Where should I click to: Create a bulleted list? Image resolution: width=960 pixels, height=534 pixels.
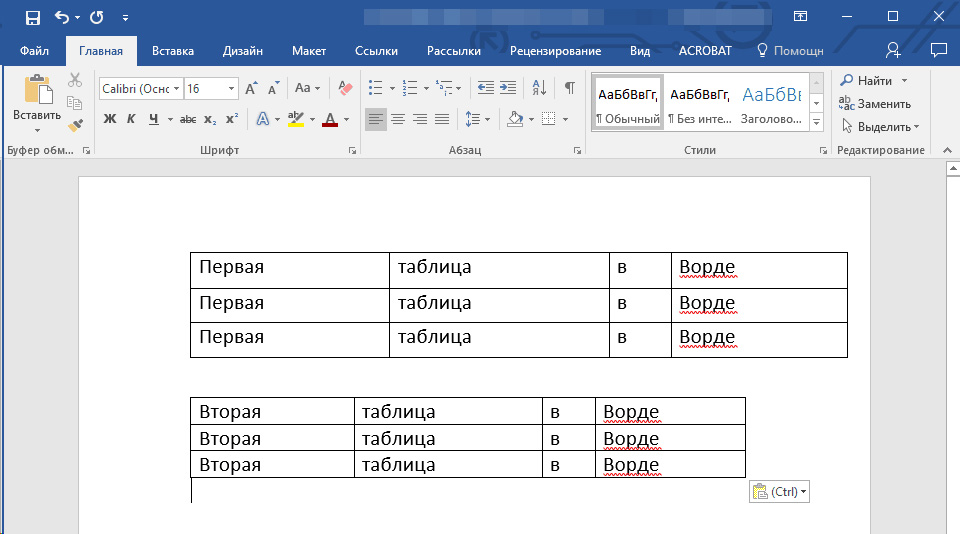pyautogui.click(x=375, y=88)
